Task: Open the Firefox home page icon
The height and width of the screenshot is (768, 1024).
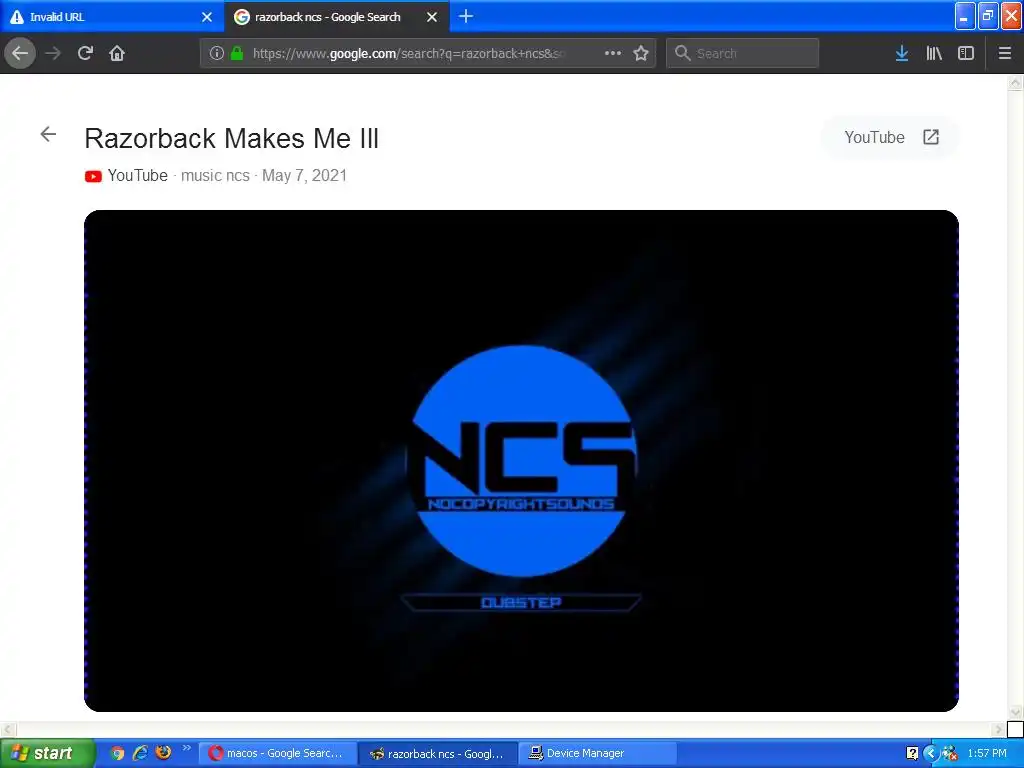Action: 117,53
